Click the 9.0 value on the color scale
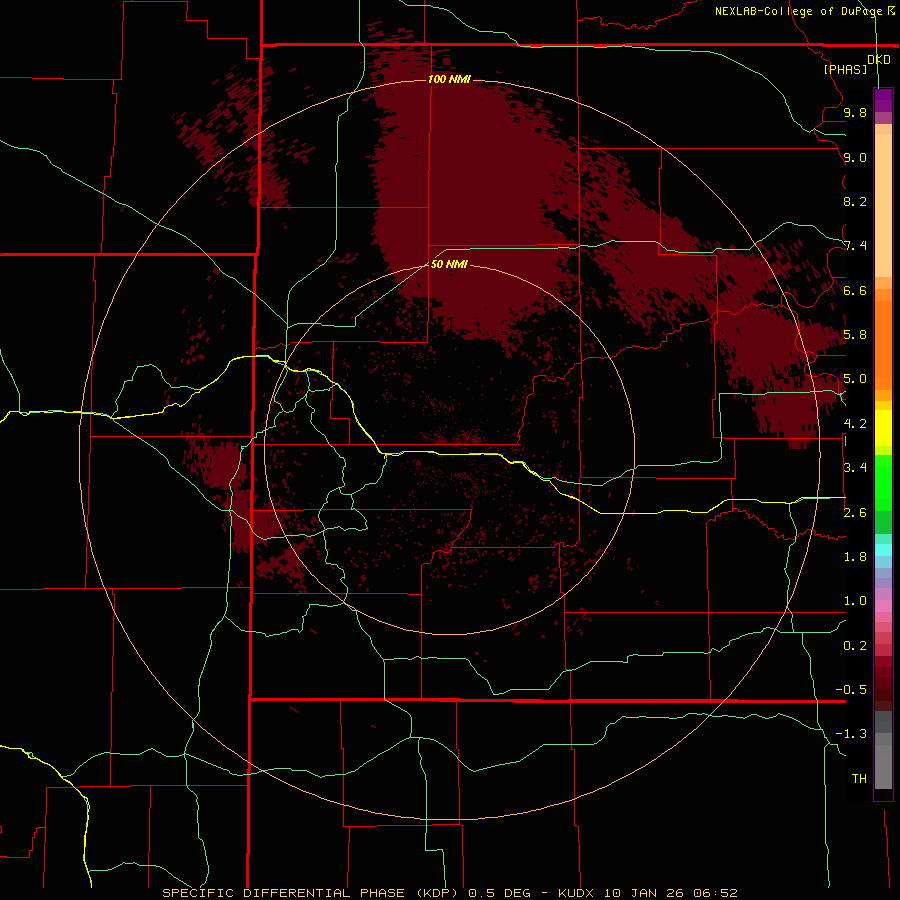The height and width of the screenshot is (900, 900). [x=855, y=158]
